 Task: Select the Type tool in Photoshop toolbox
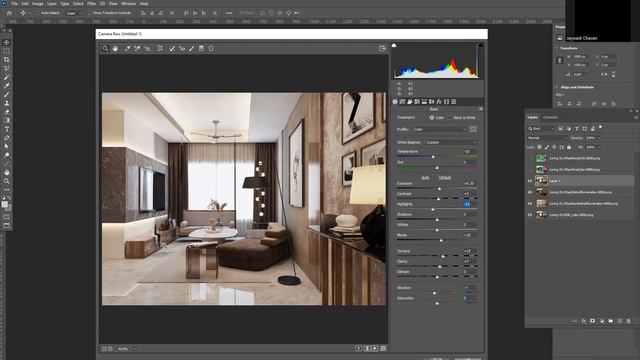coord(7,129)
